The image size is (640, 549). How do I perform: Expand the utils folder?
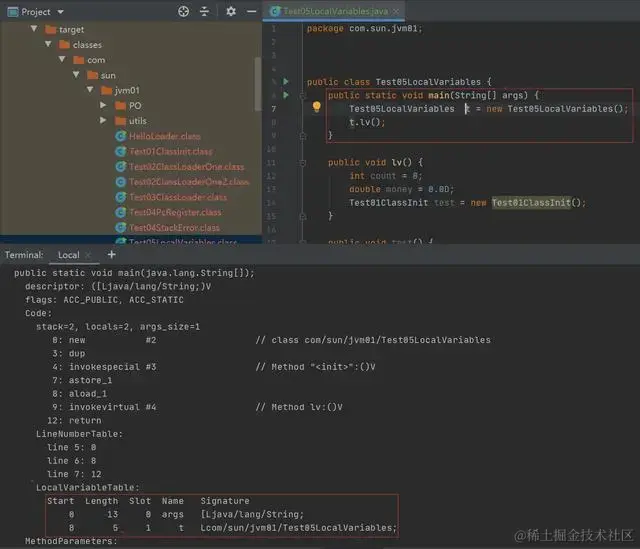coord(103,120)
